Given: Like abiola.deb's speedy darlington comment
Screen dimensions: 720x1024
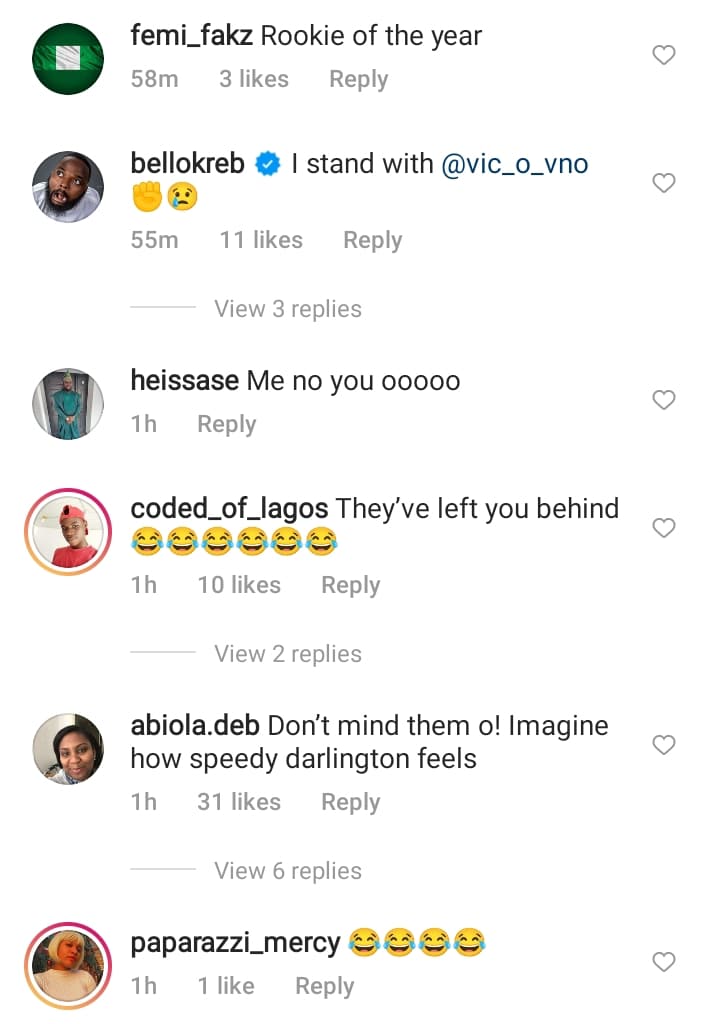Looking at the screenshot, I should click(x=664, y=745).
